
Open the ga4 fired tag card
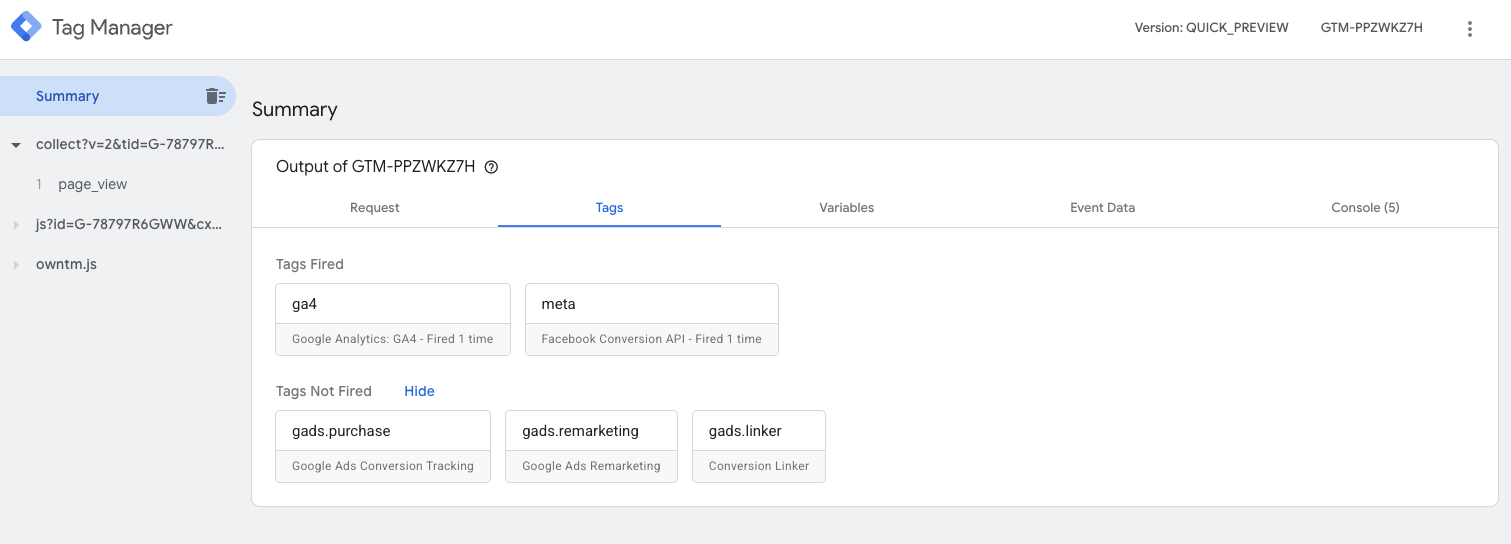(392, 319)
